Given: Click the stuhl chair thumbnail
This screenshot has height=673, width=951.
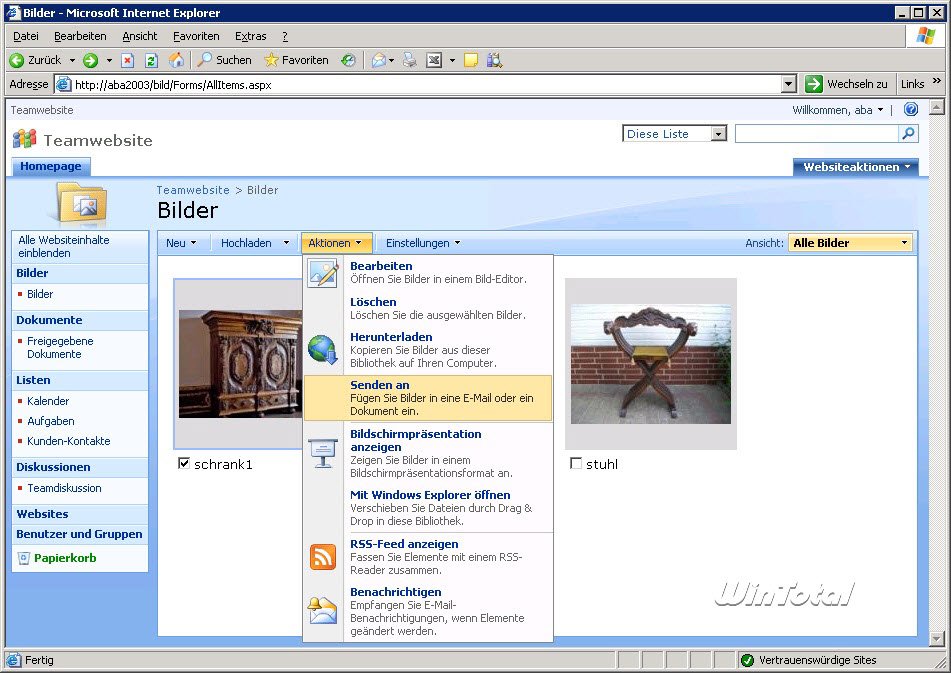Looking at the screenshot, I should (650, 364).
